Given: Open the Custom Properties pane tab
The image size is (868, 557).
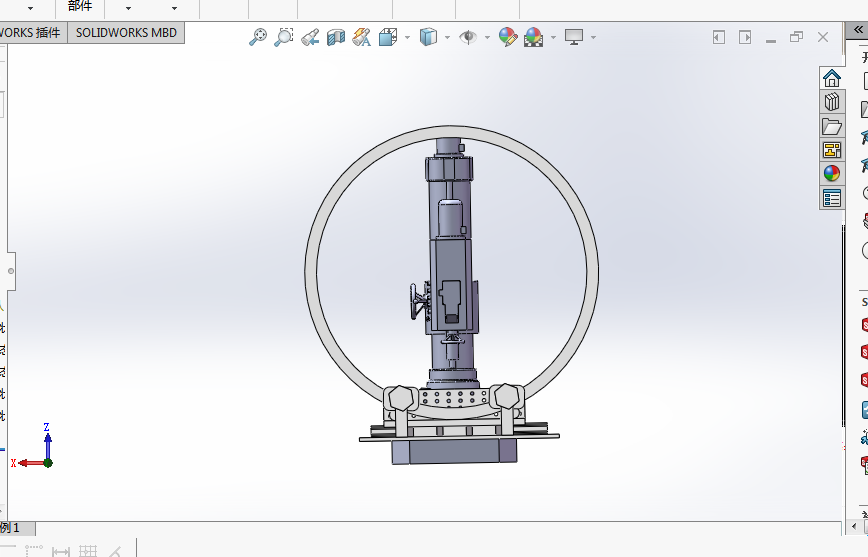Looking at the screenshot, I should pos(831,198).
